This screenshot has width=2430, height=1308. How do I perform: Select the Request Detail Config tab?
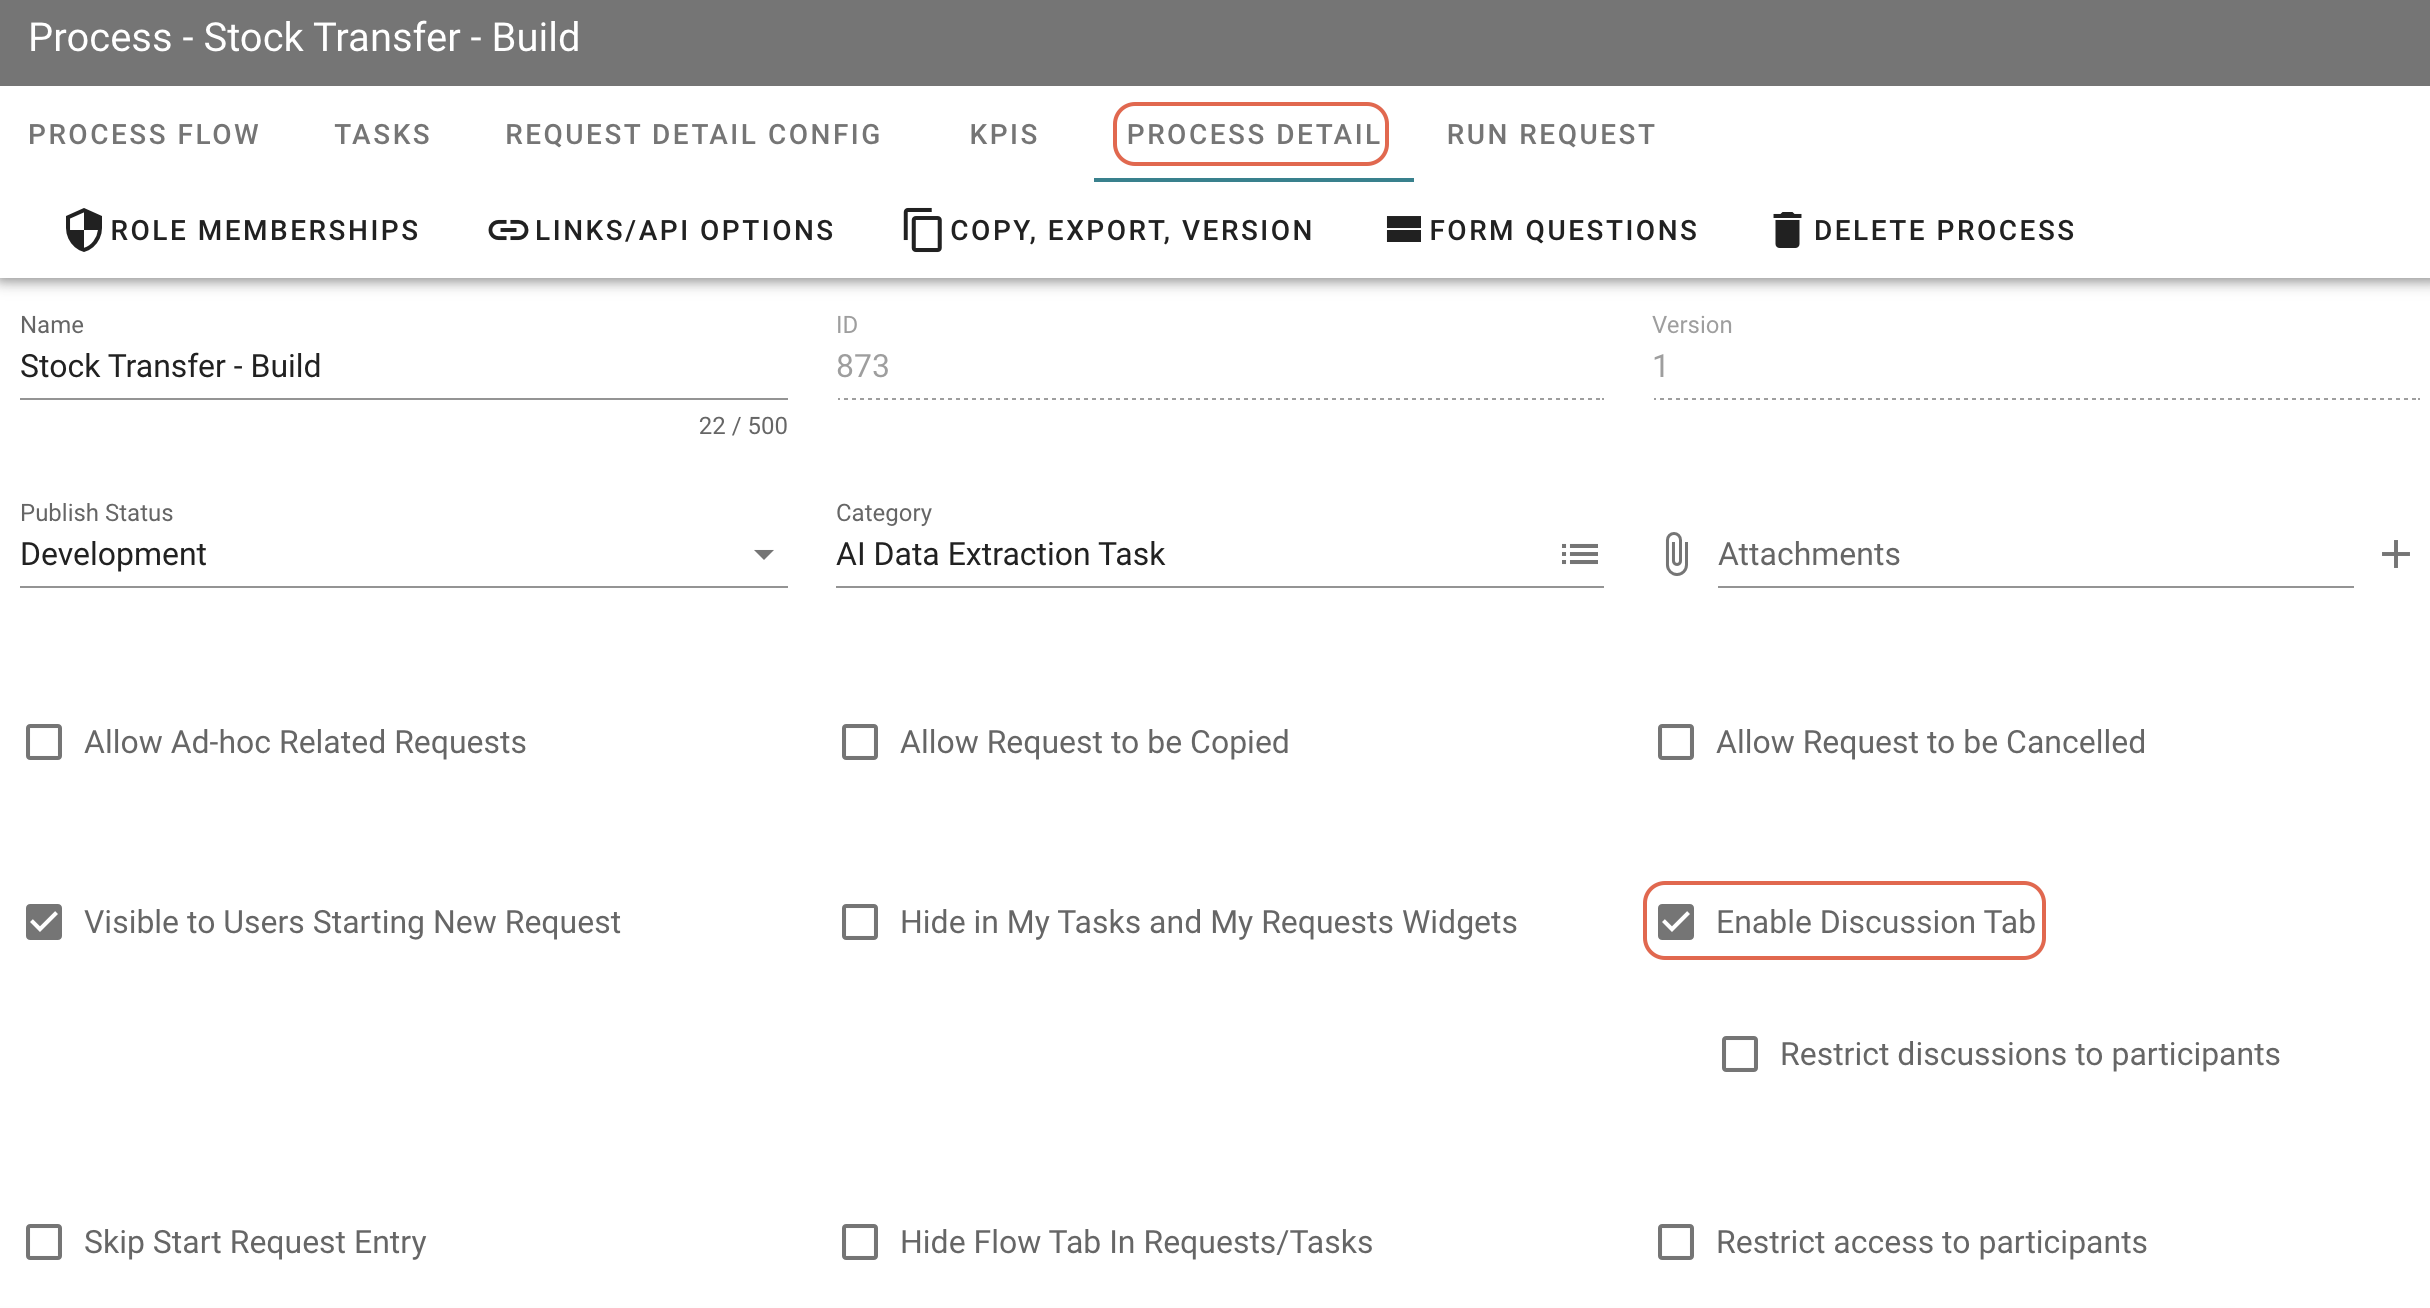click(x=693, y=134)
